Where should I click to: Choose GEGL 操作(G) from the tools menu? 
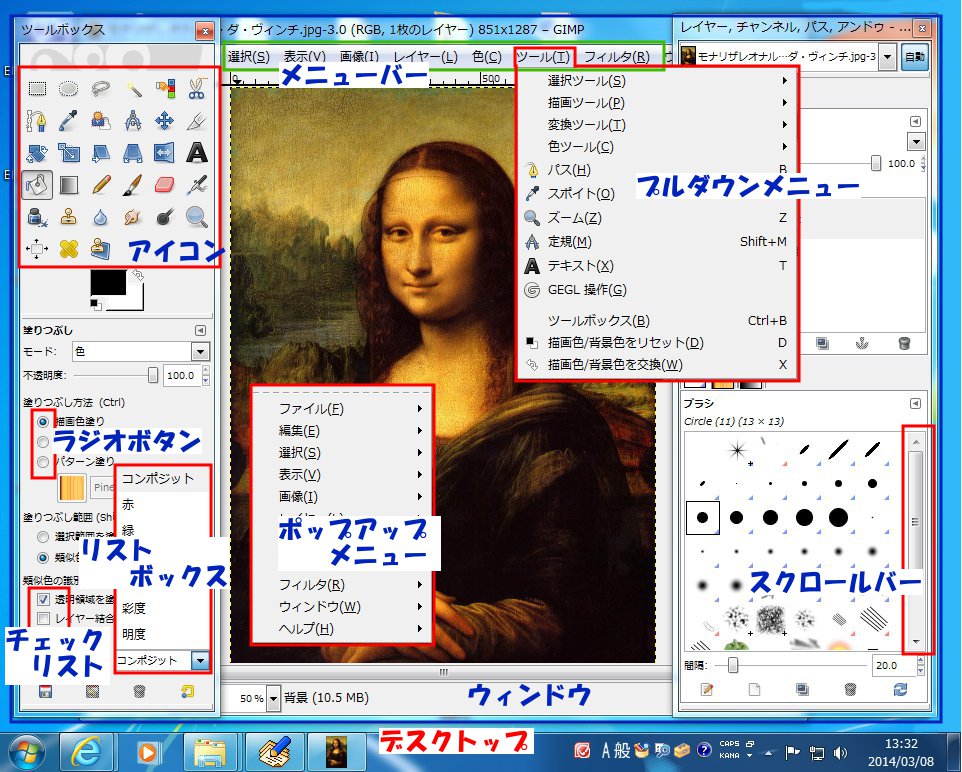coord(657,290)
